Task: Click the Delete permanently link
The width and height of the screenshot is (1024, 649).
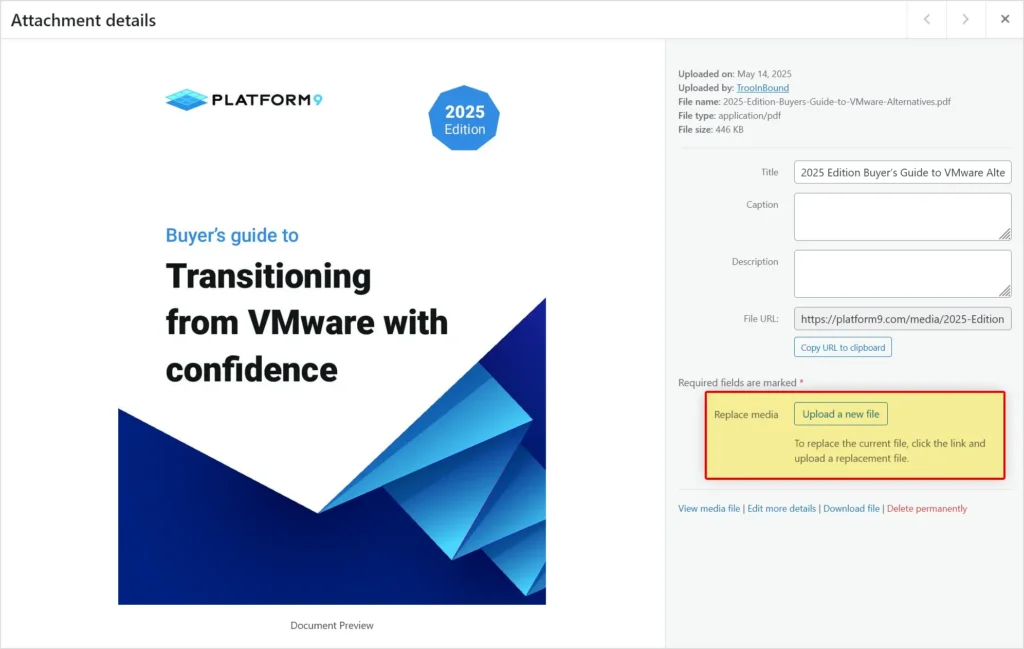Action: 927,509
